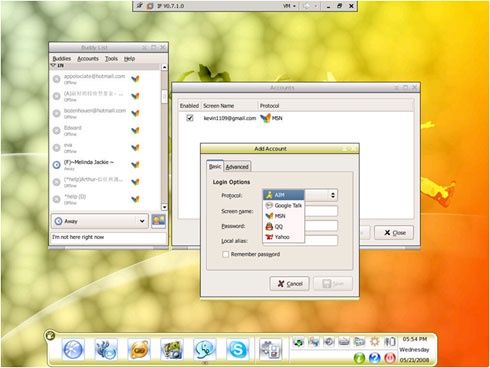
Task: Click the pin icon in top VM toolbar
Action: 140,6
